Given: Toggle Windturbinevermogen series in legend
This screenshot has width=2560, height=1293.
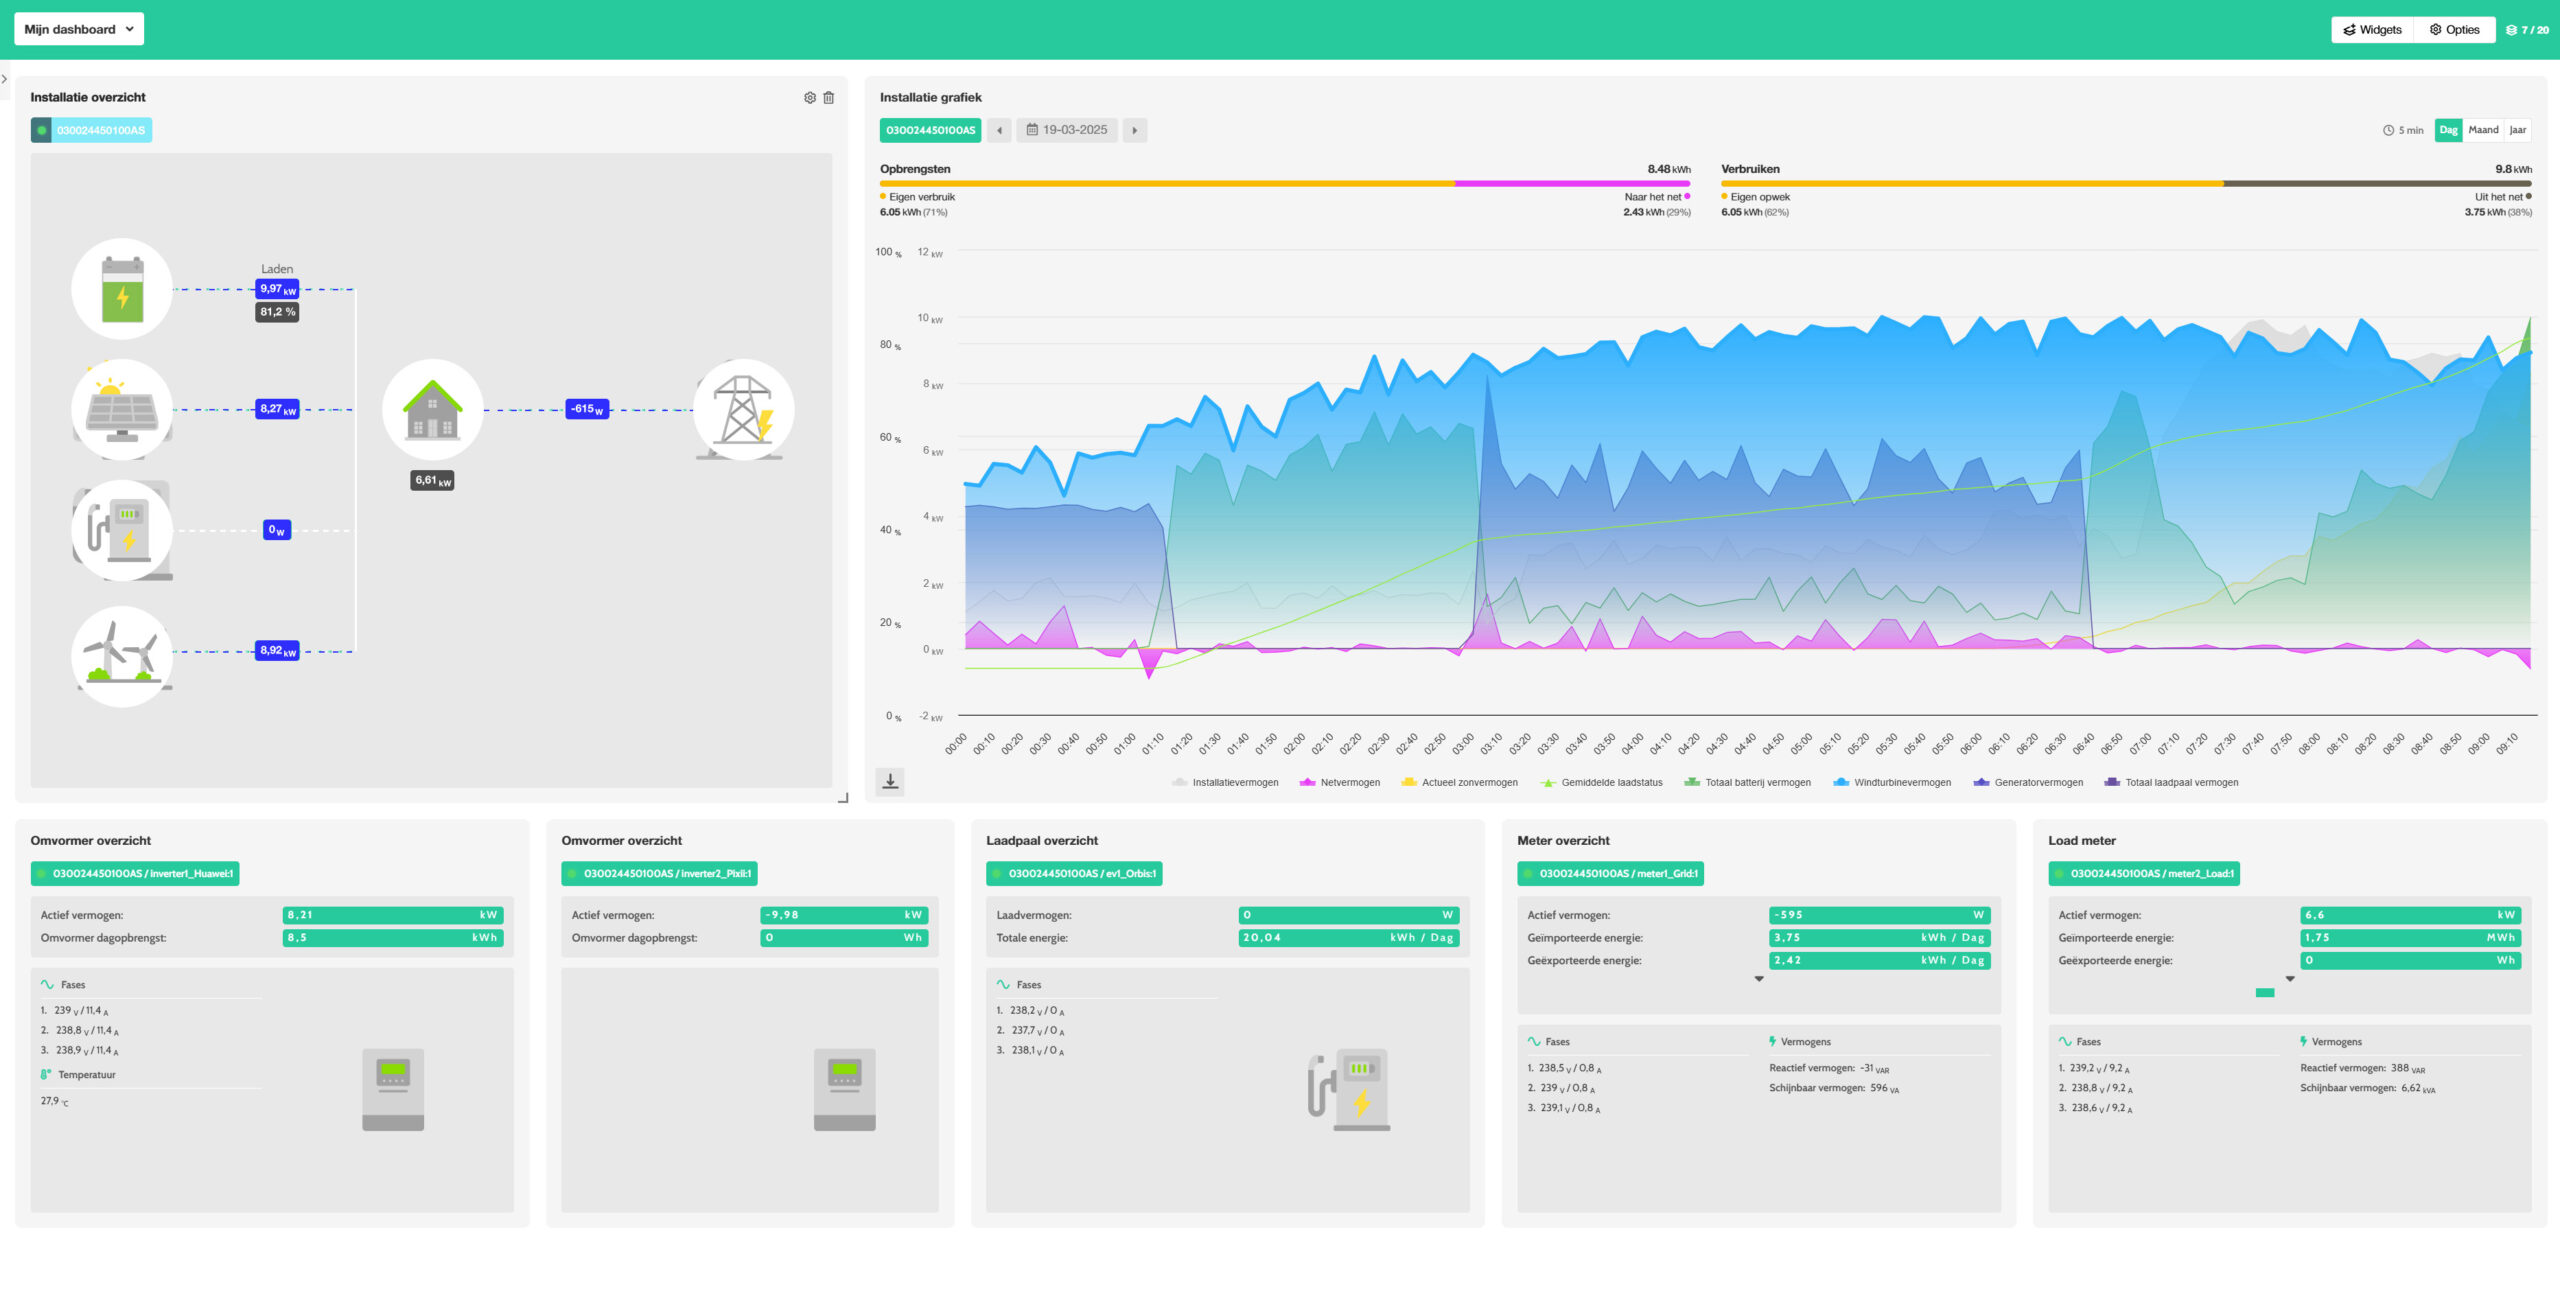Looking at the screenshot, I should [x=1901, y=783].
